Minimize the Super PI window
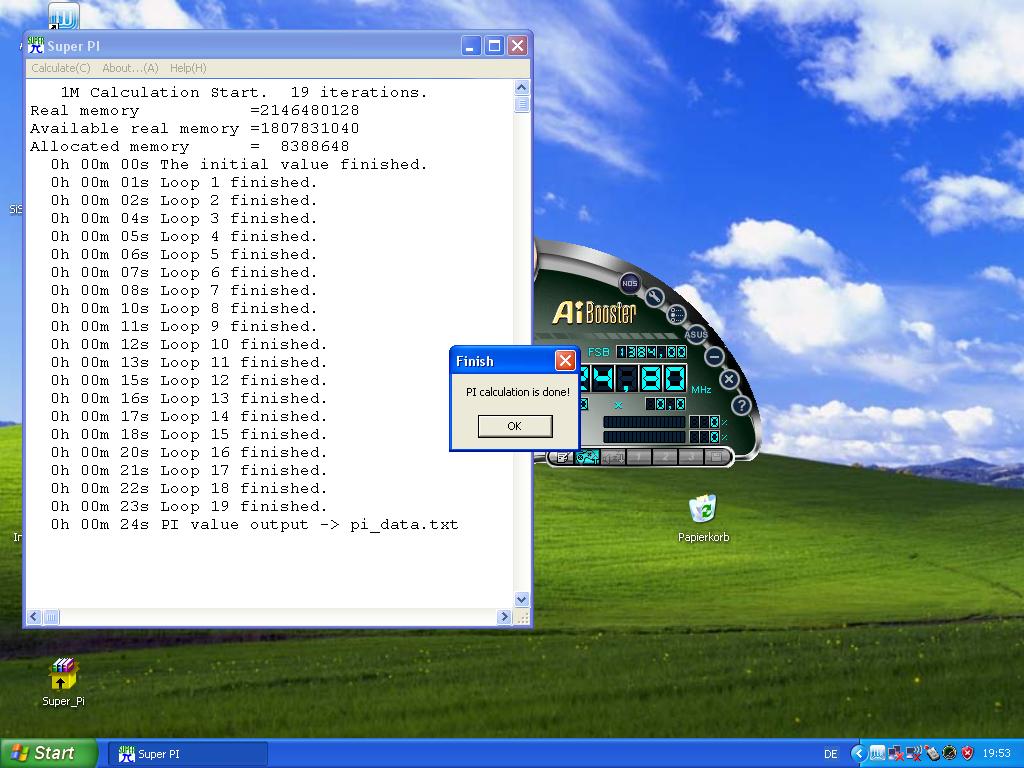This screenshot has height=768, width=1024. tap(471, 46)
